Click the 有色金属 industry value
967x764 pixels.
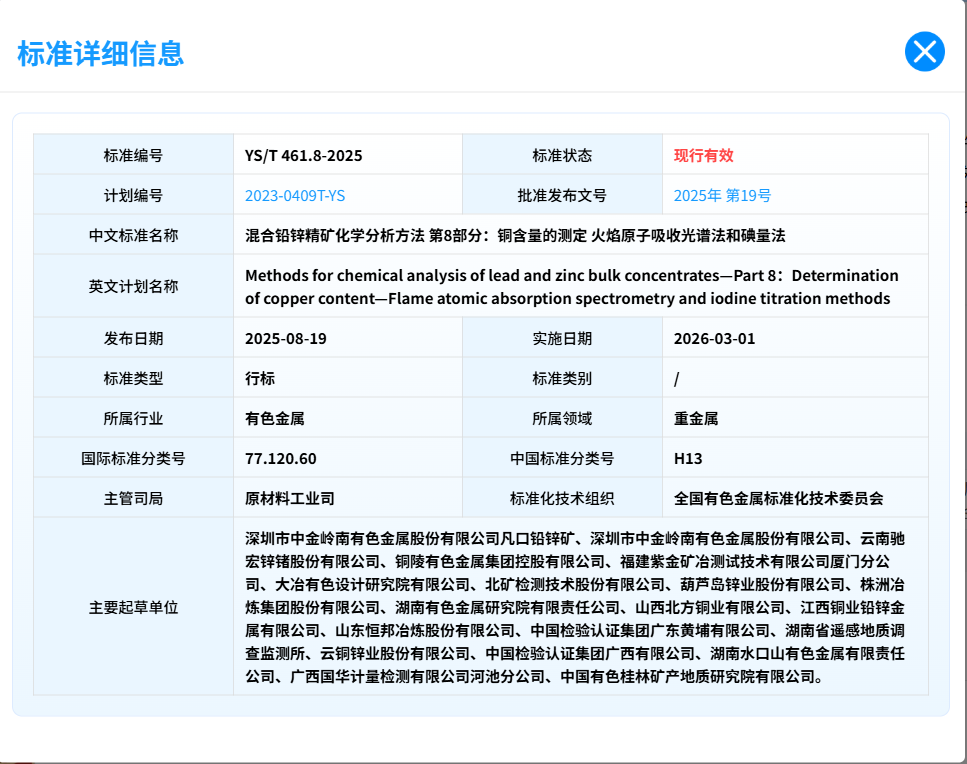pyautogui.click(x=274, y=419)
